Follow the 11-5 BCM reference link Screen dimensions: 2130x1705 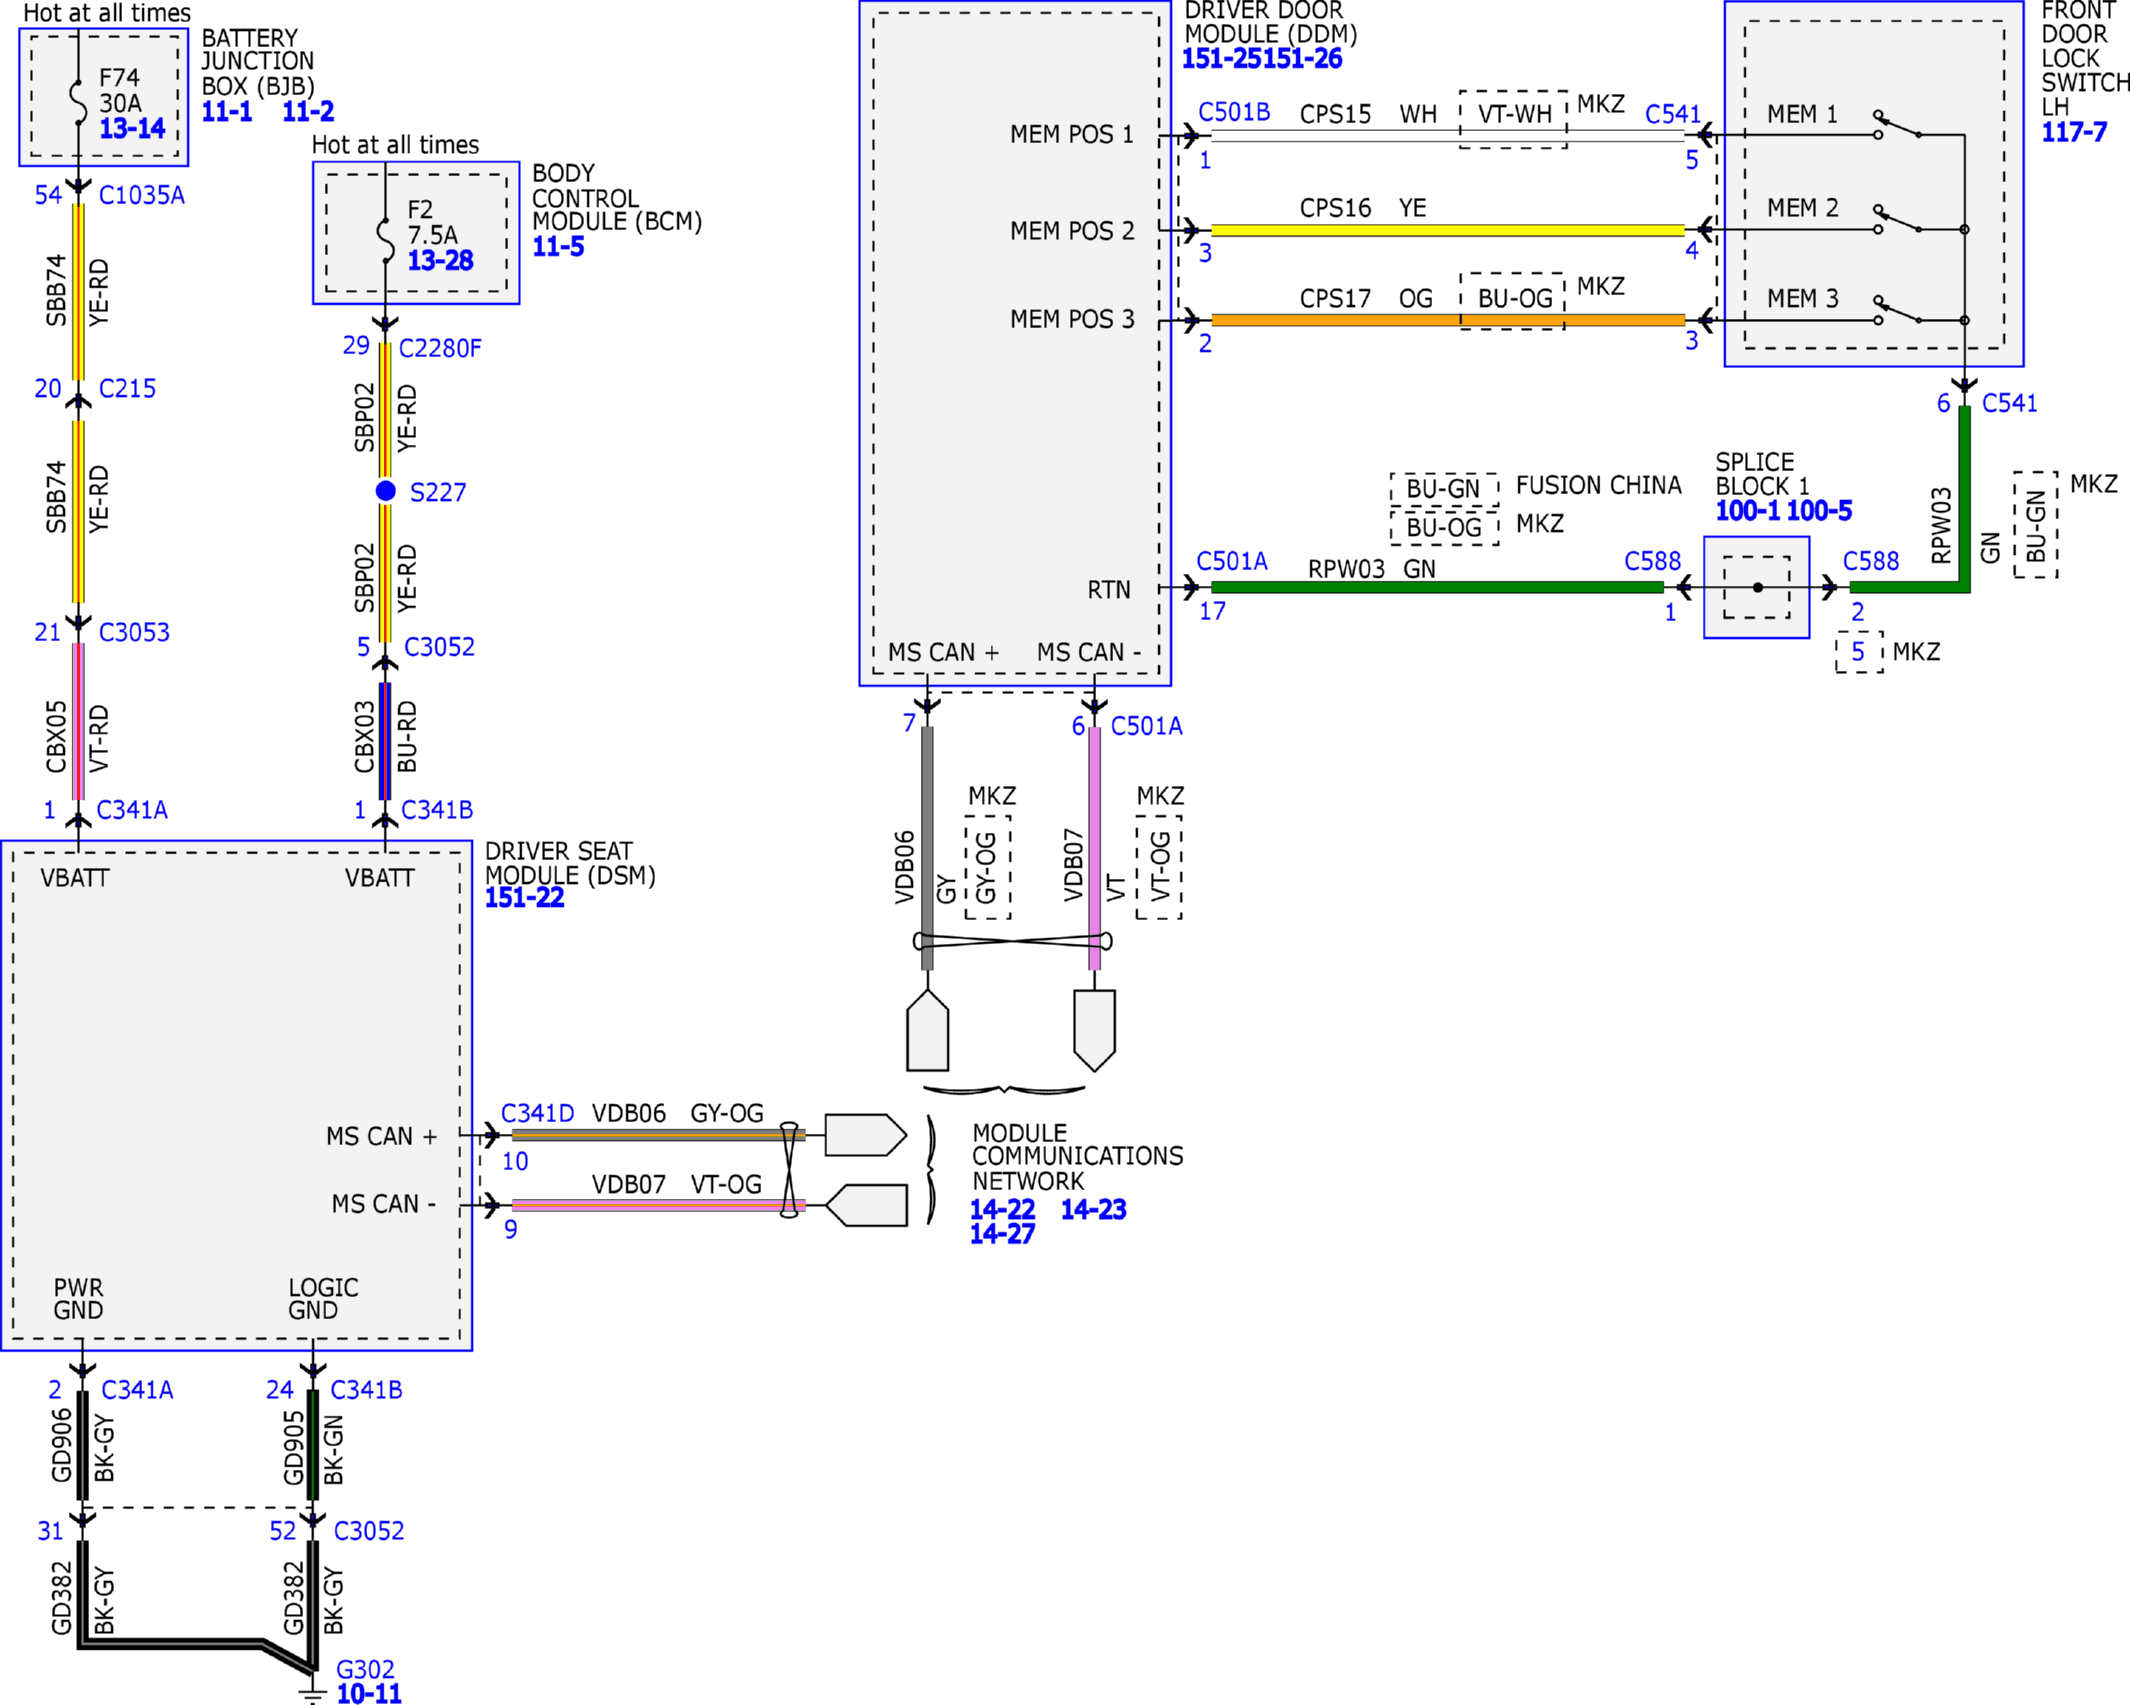point(558,247)
